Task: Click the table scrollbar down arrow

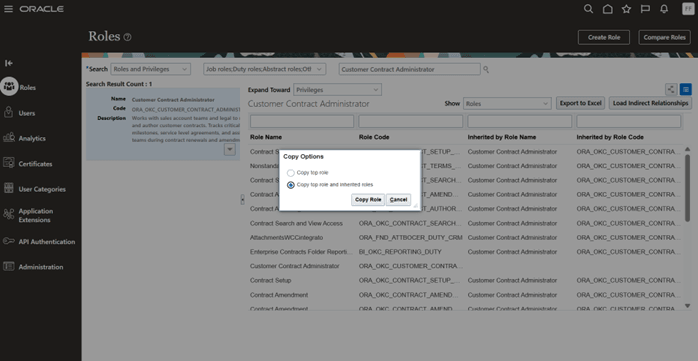Action: (x=687, y=305)
